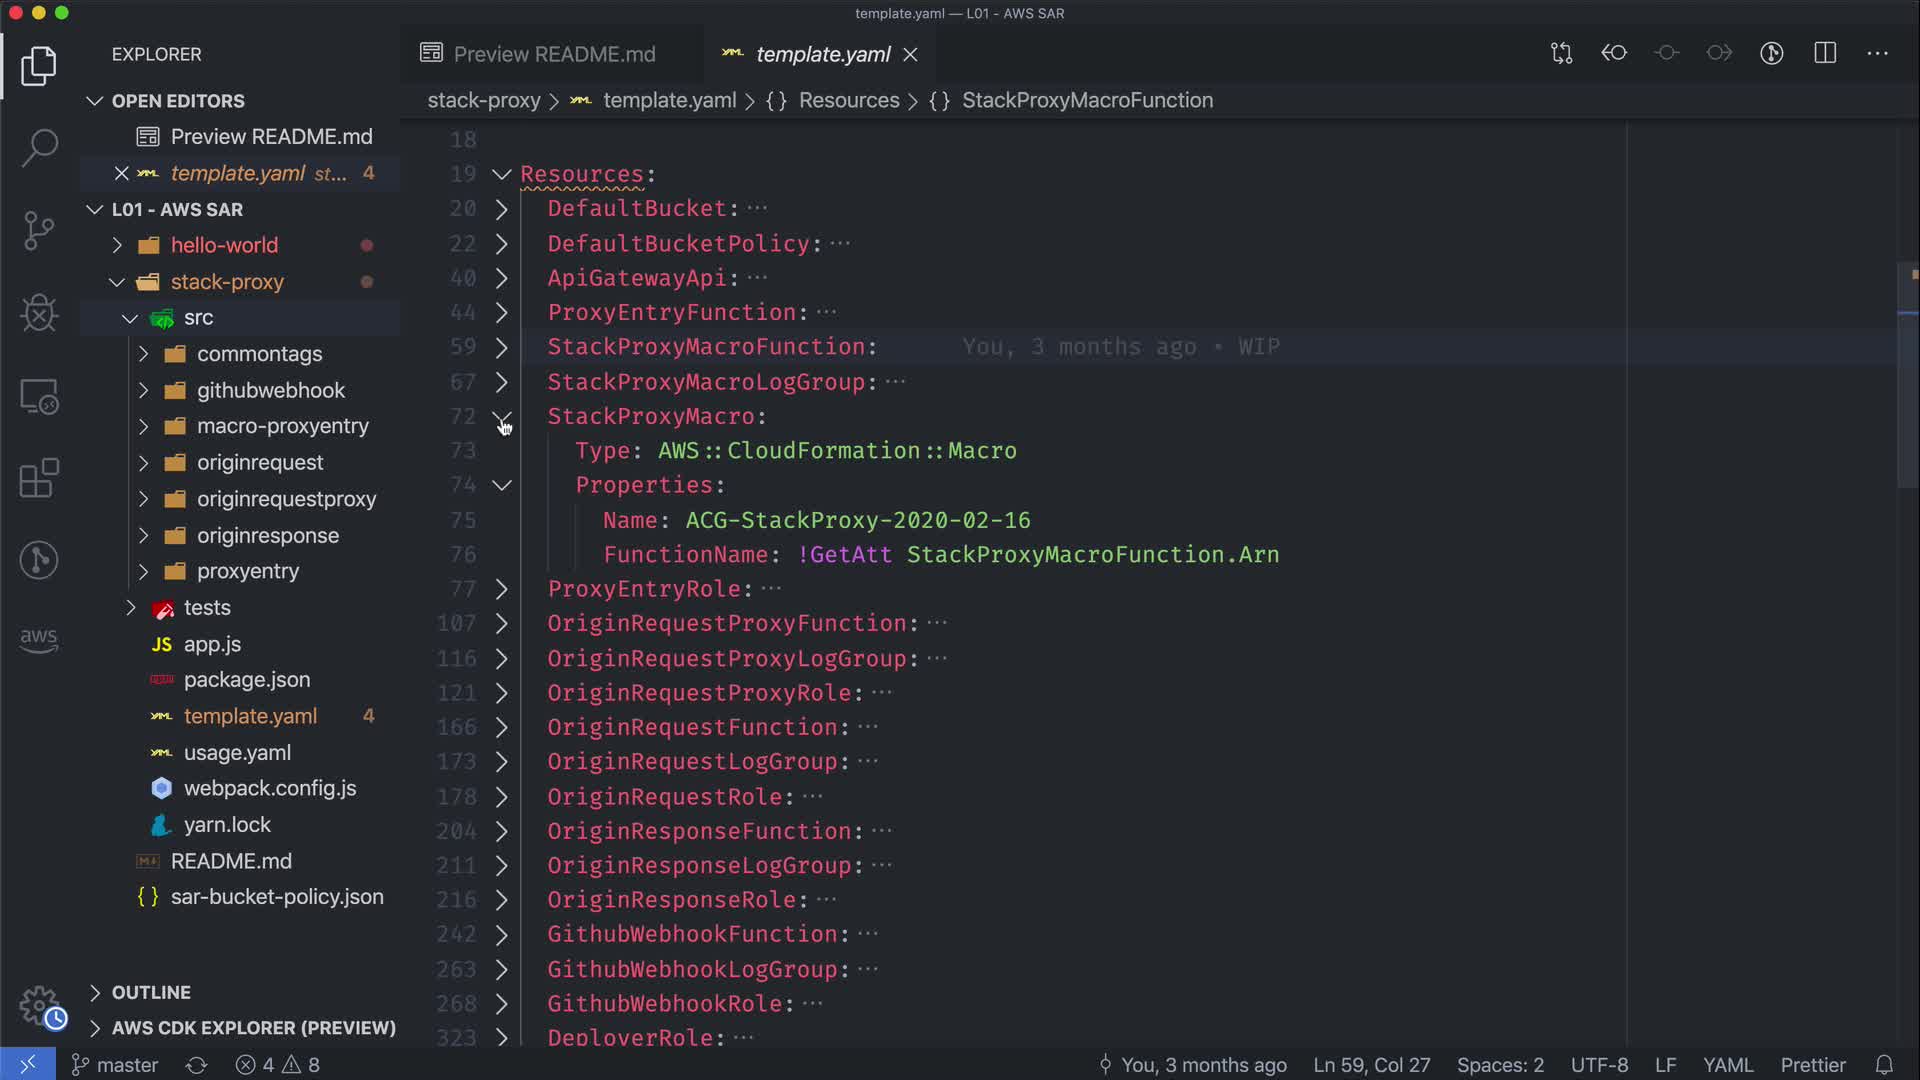Switch to the Preview README.md tab
1920x1080 pixels.
553,54
